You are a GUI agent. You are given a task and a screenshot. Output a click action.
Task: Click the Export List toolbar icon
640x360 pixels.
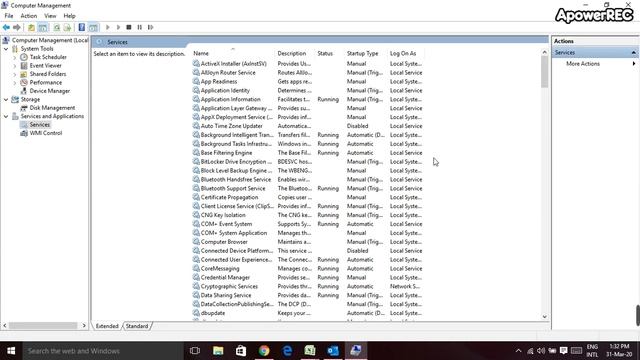click(x=67, y=27)
